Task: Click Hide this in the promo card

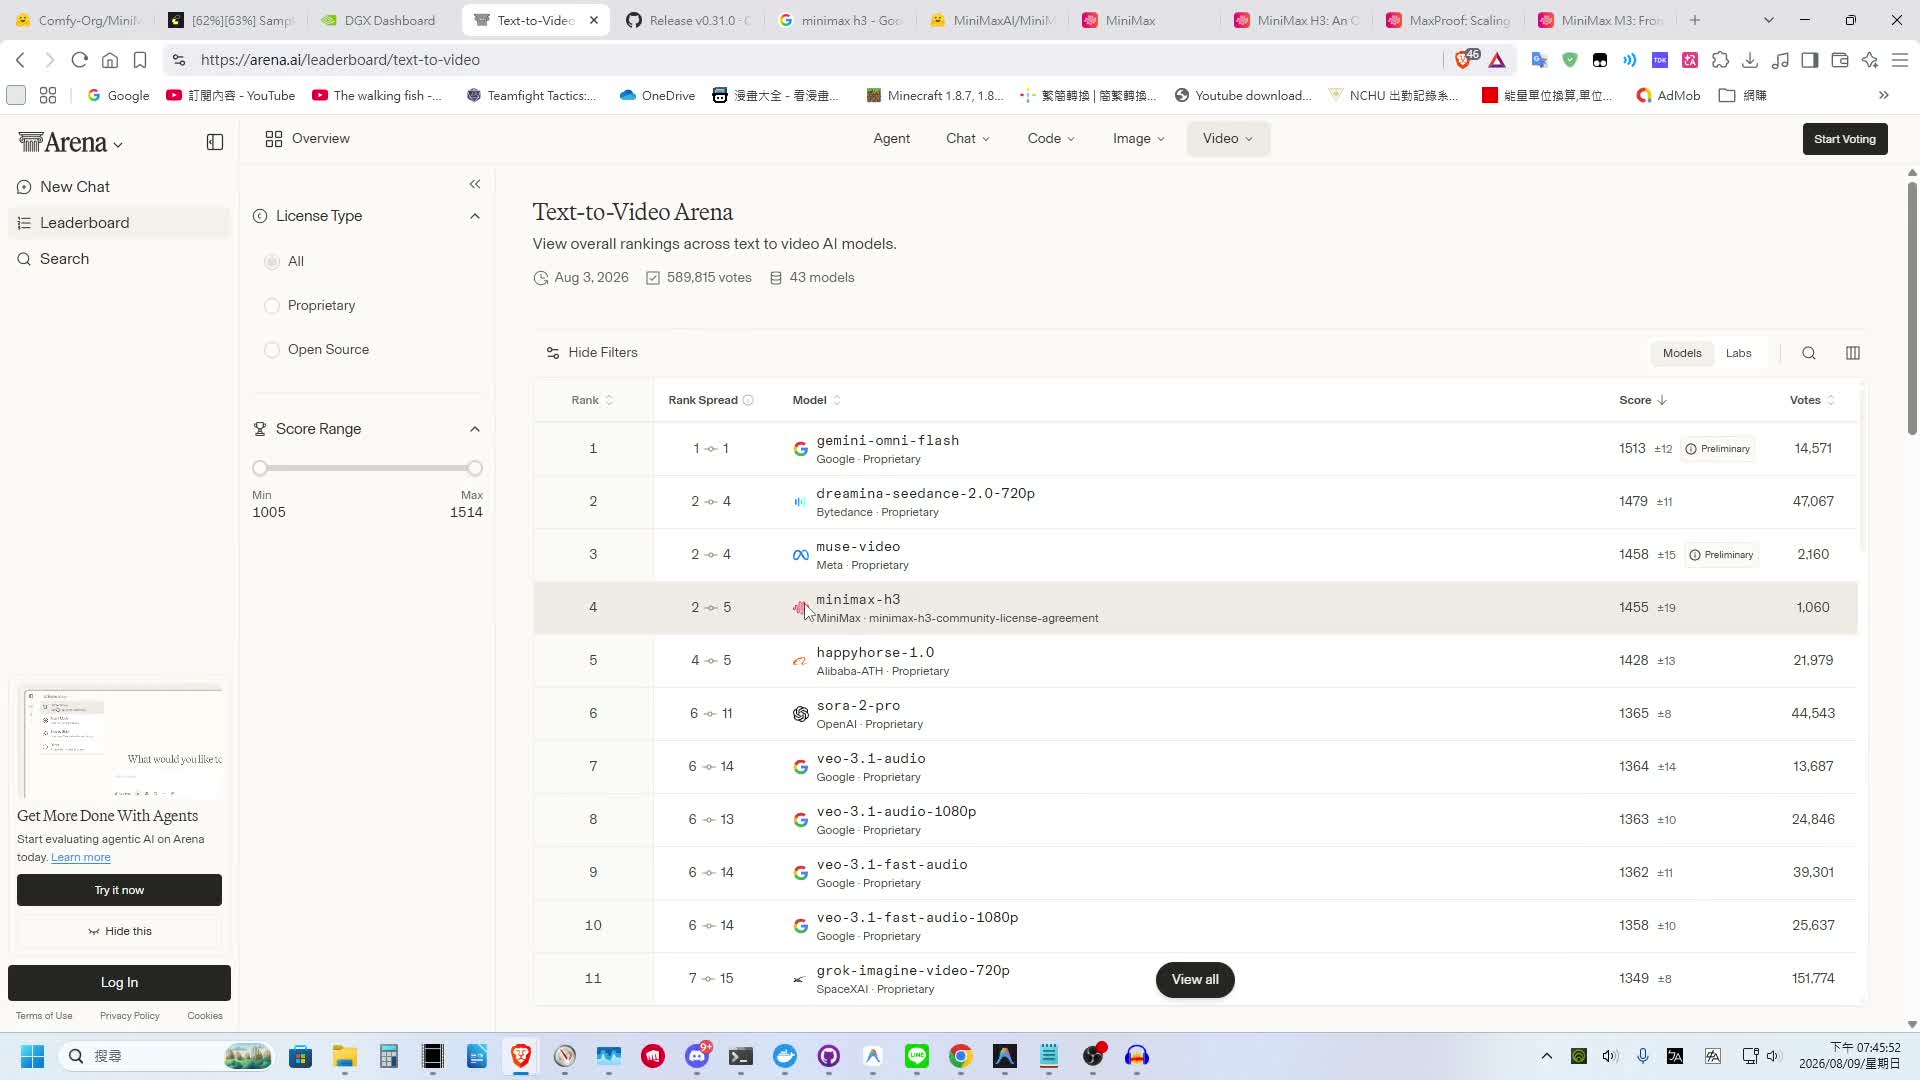Action: coord(119,931)
